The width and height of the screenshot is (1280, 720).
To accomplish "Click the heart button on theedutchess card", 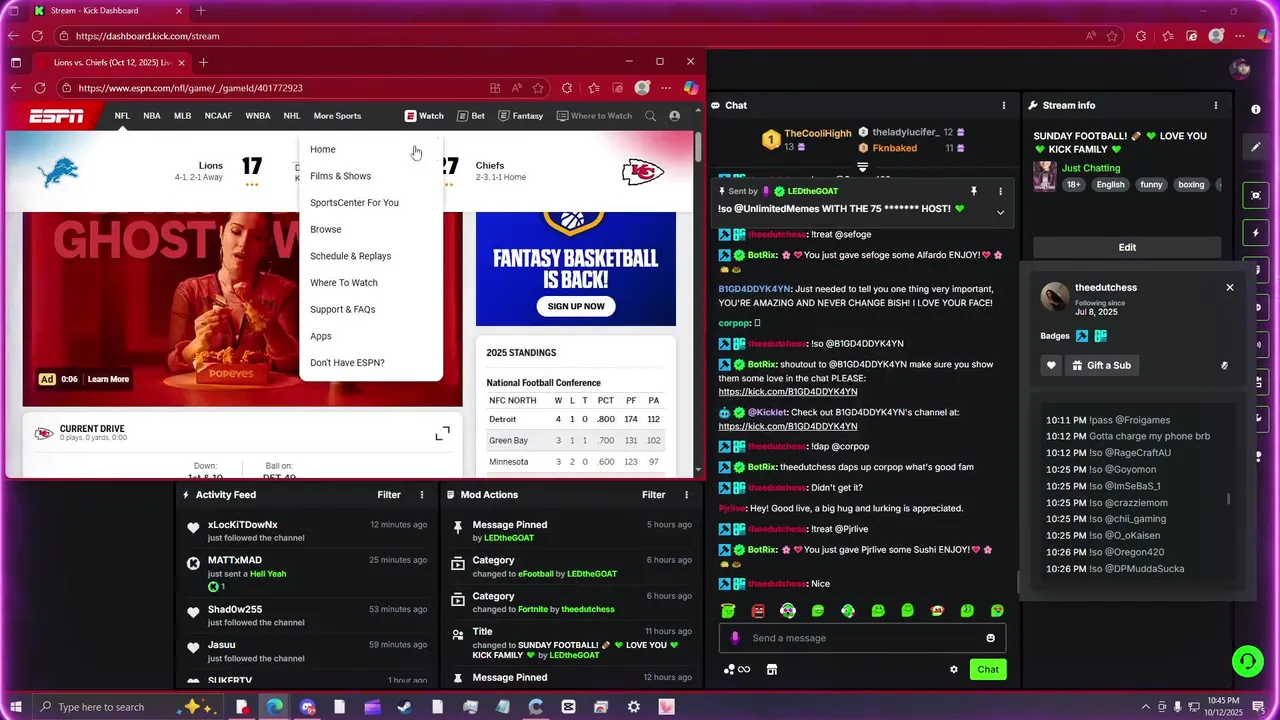I will pos(1051,365).
